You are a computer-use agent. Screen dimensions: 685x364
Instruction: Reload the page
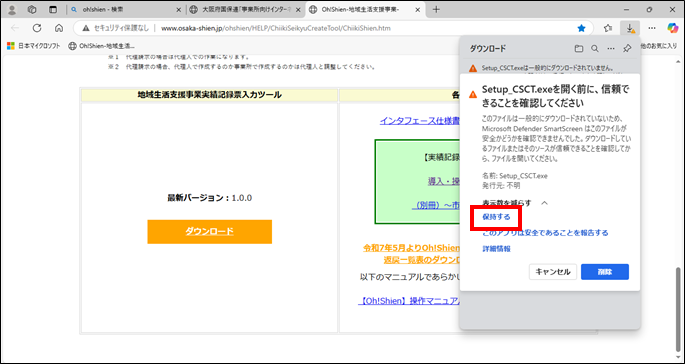(x=37, y=28)
